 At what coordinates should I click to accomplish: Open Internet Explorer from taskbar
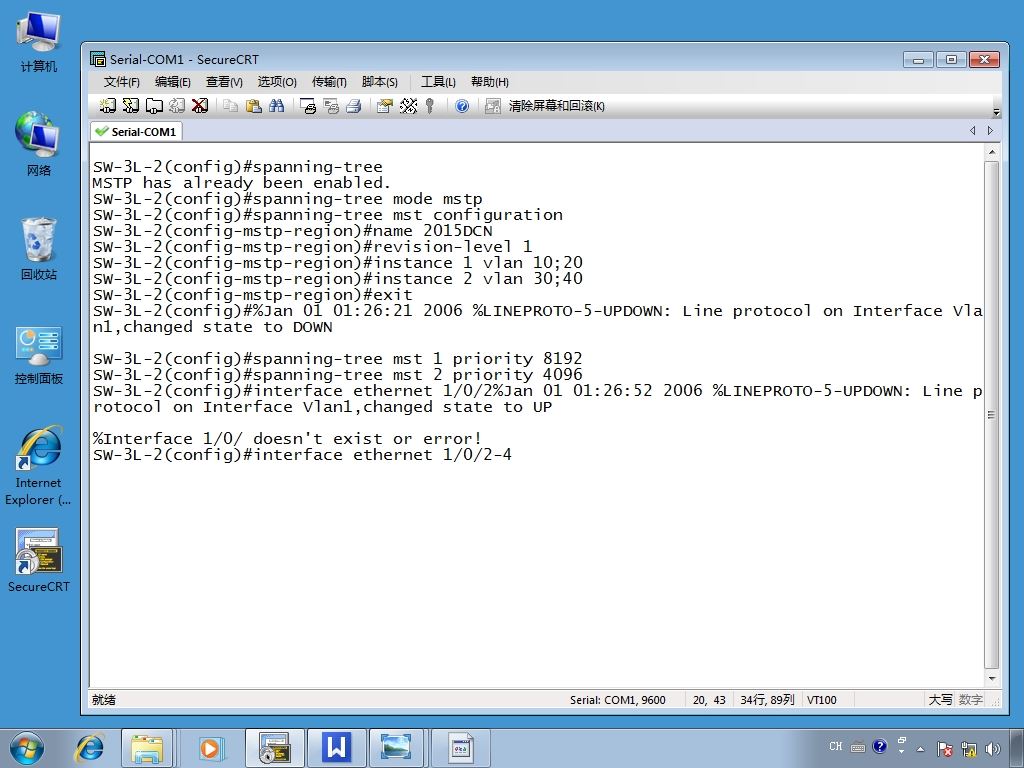[x=89, y=748]
